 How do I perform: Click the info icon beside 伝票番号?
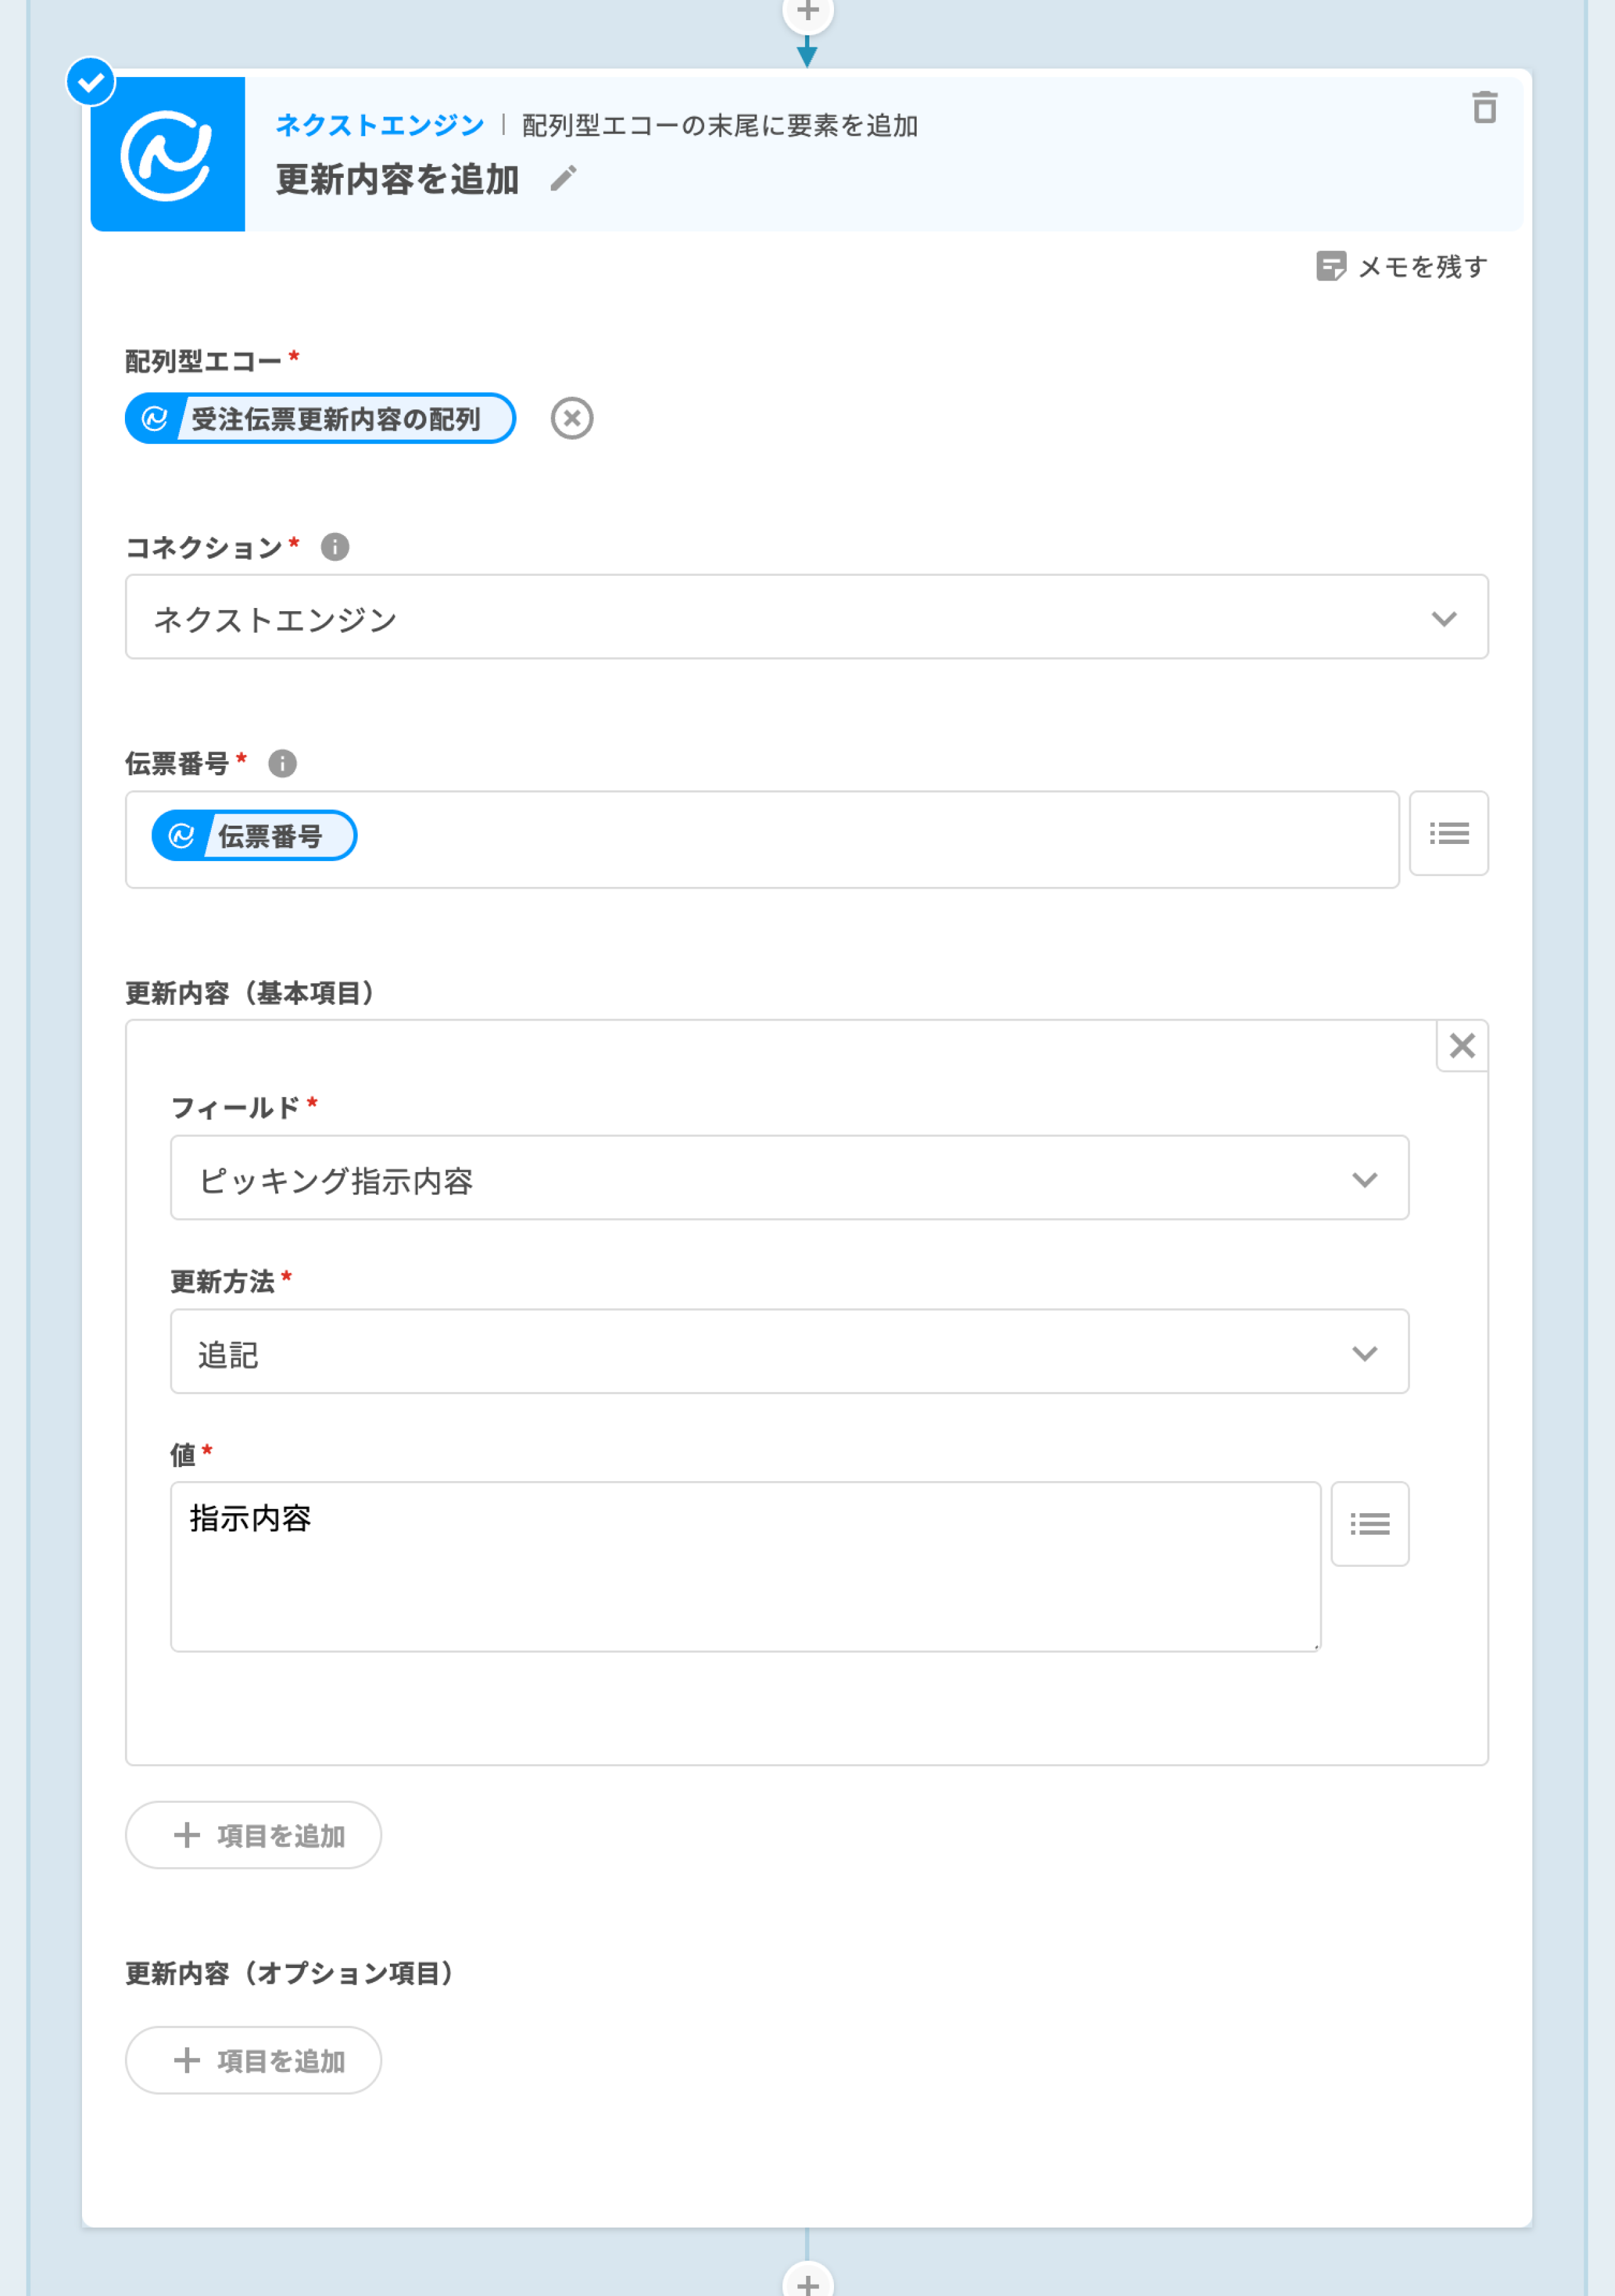tap(283, 764)
